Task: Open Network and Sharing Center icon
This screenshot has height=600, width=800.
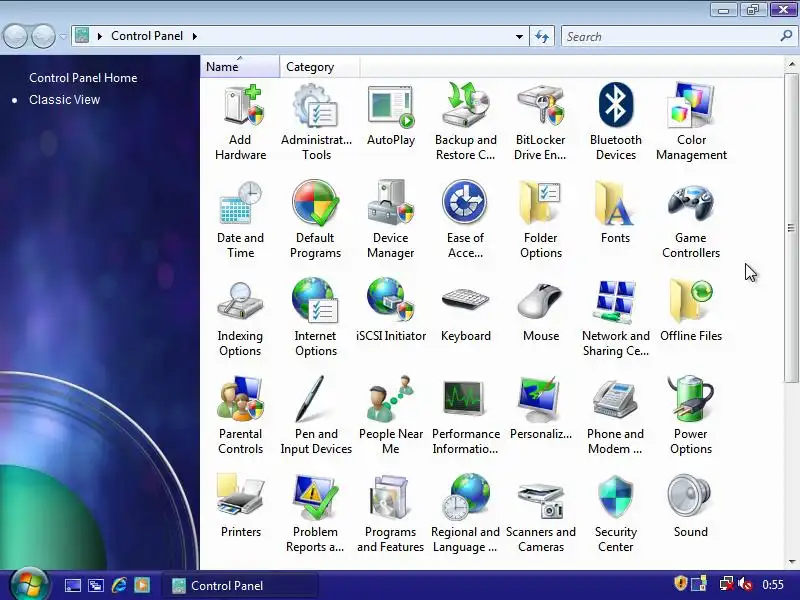Action: [616, 318]
